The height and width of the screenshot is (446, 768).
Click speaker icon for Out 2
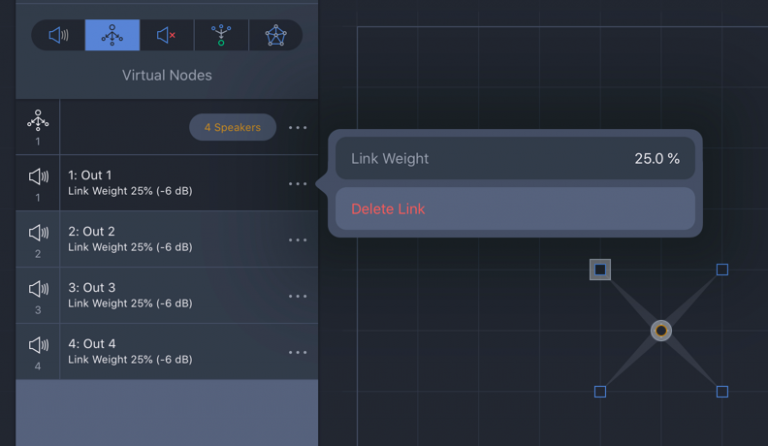pyautogui.click(x=38, y=233)
